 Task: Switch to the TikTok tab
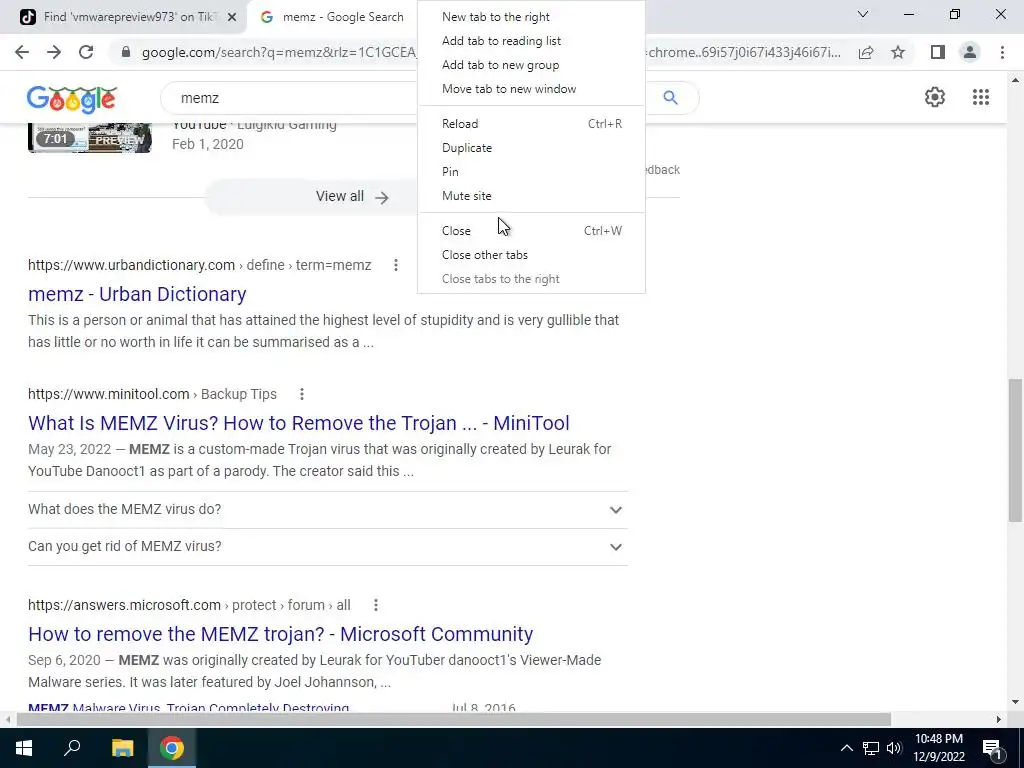point(123,17)
